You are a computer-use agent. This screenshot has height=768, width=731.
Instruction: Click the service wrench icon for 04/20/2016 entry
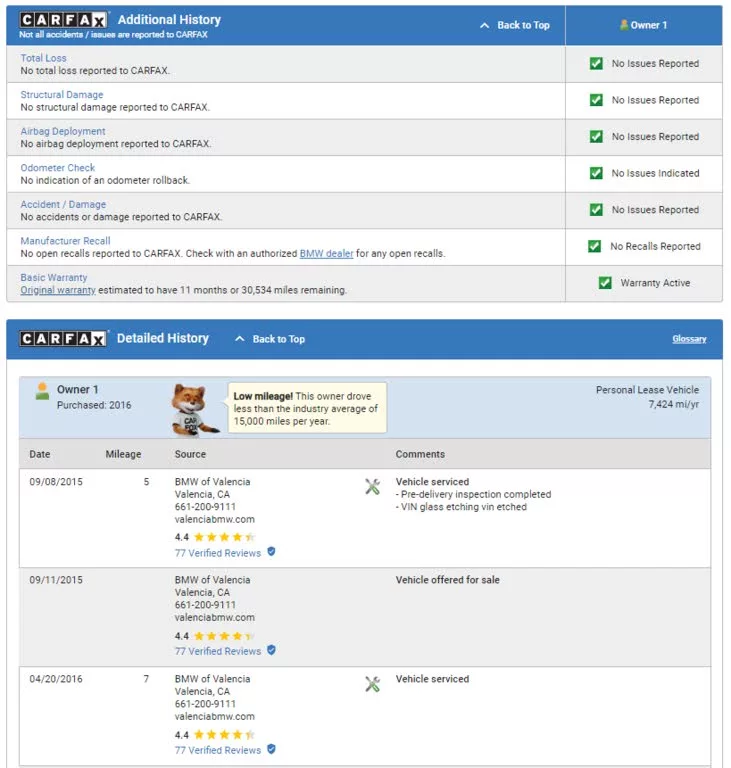372,684
